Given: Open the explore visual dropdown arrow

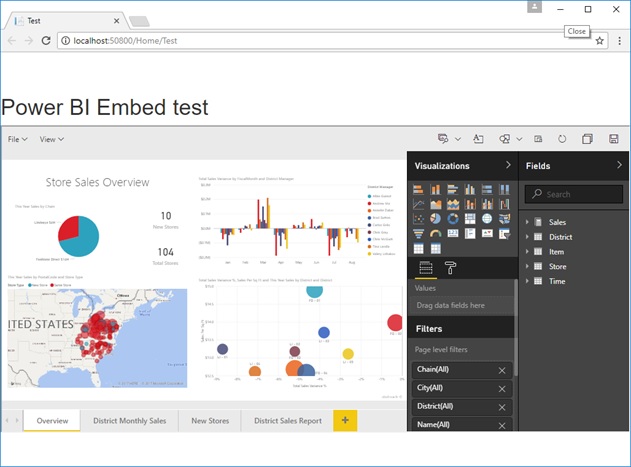Looking at the screenshot, I should (458, 139).
